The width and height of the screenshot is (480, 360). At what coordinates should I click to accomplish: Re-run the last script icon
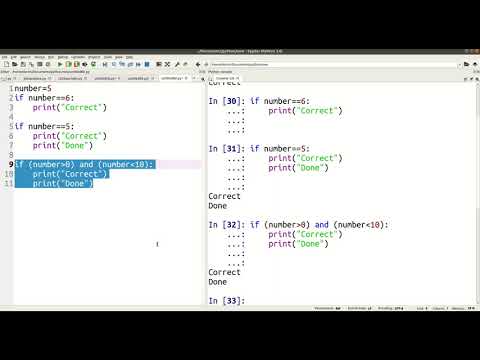tap(93, 64)
